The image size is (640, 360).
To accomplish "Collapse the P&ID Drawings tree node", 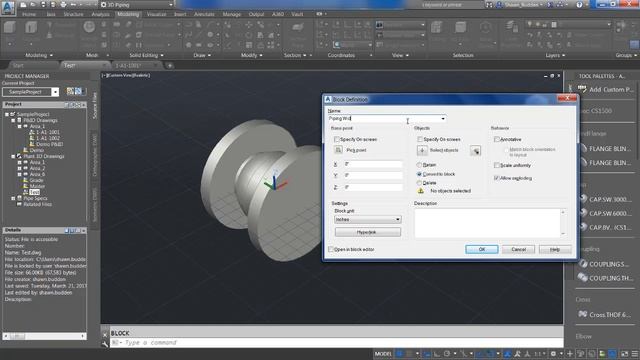I will click(13, 120).
